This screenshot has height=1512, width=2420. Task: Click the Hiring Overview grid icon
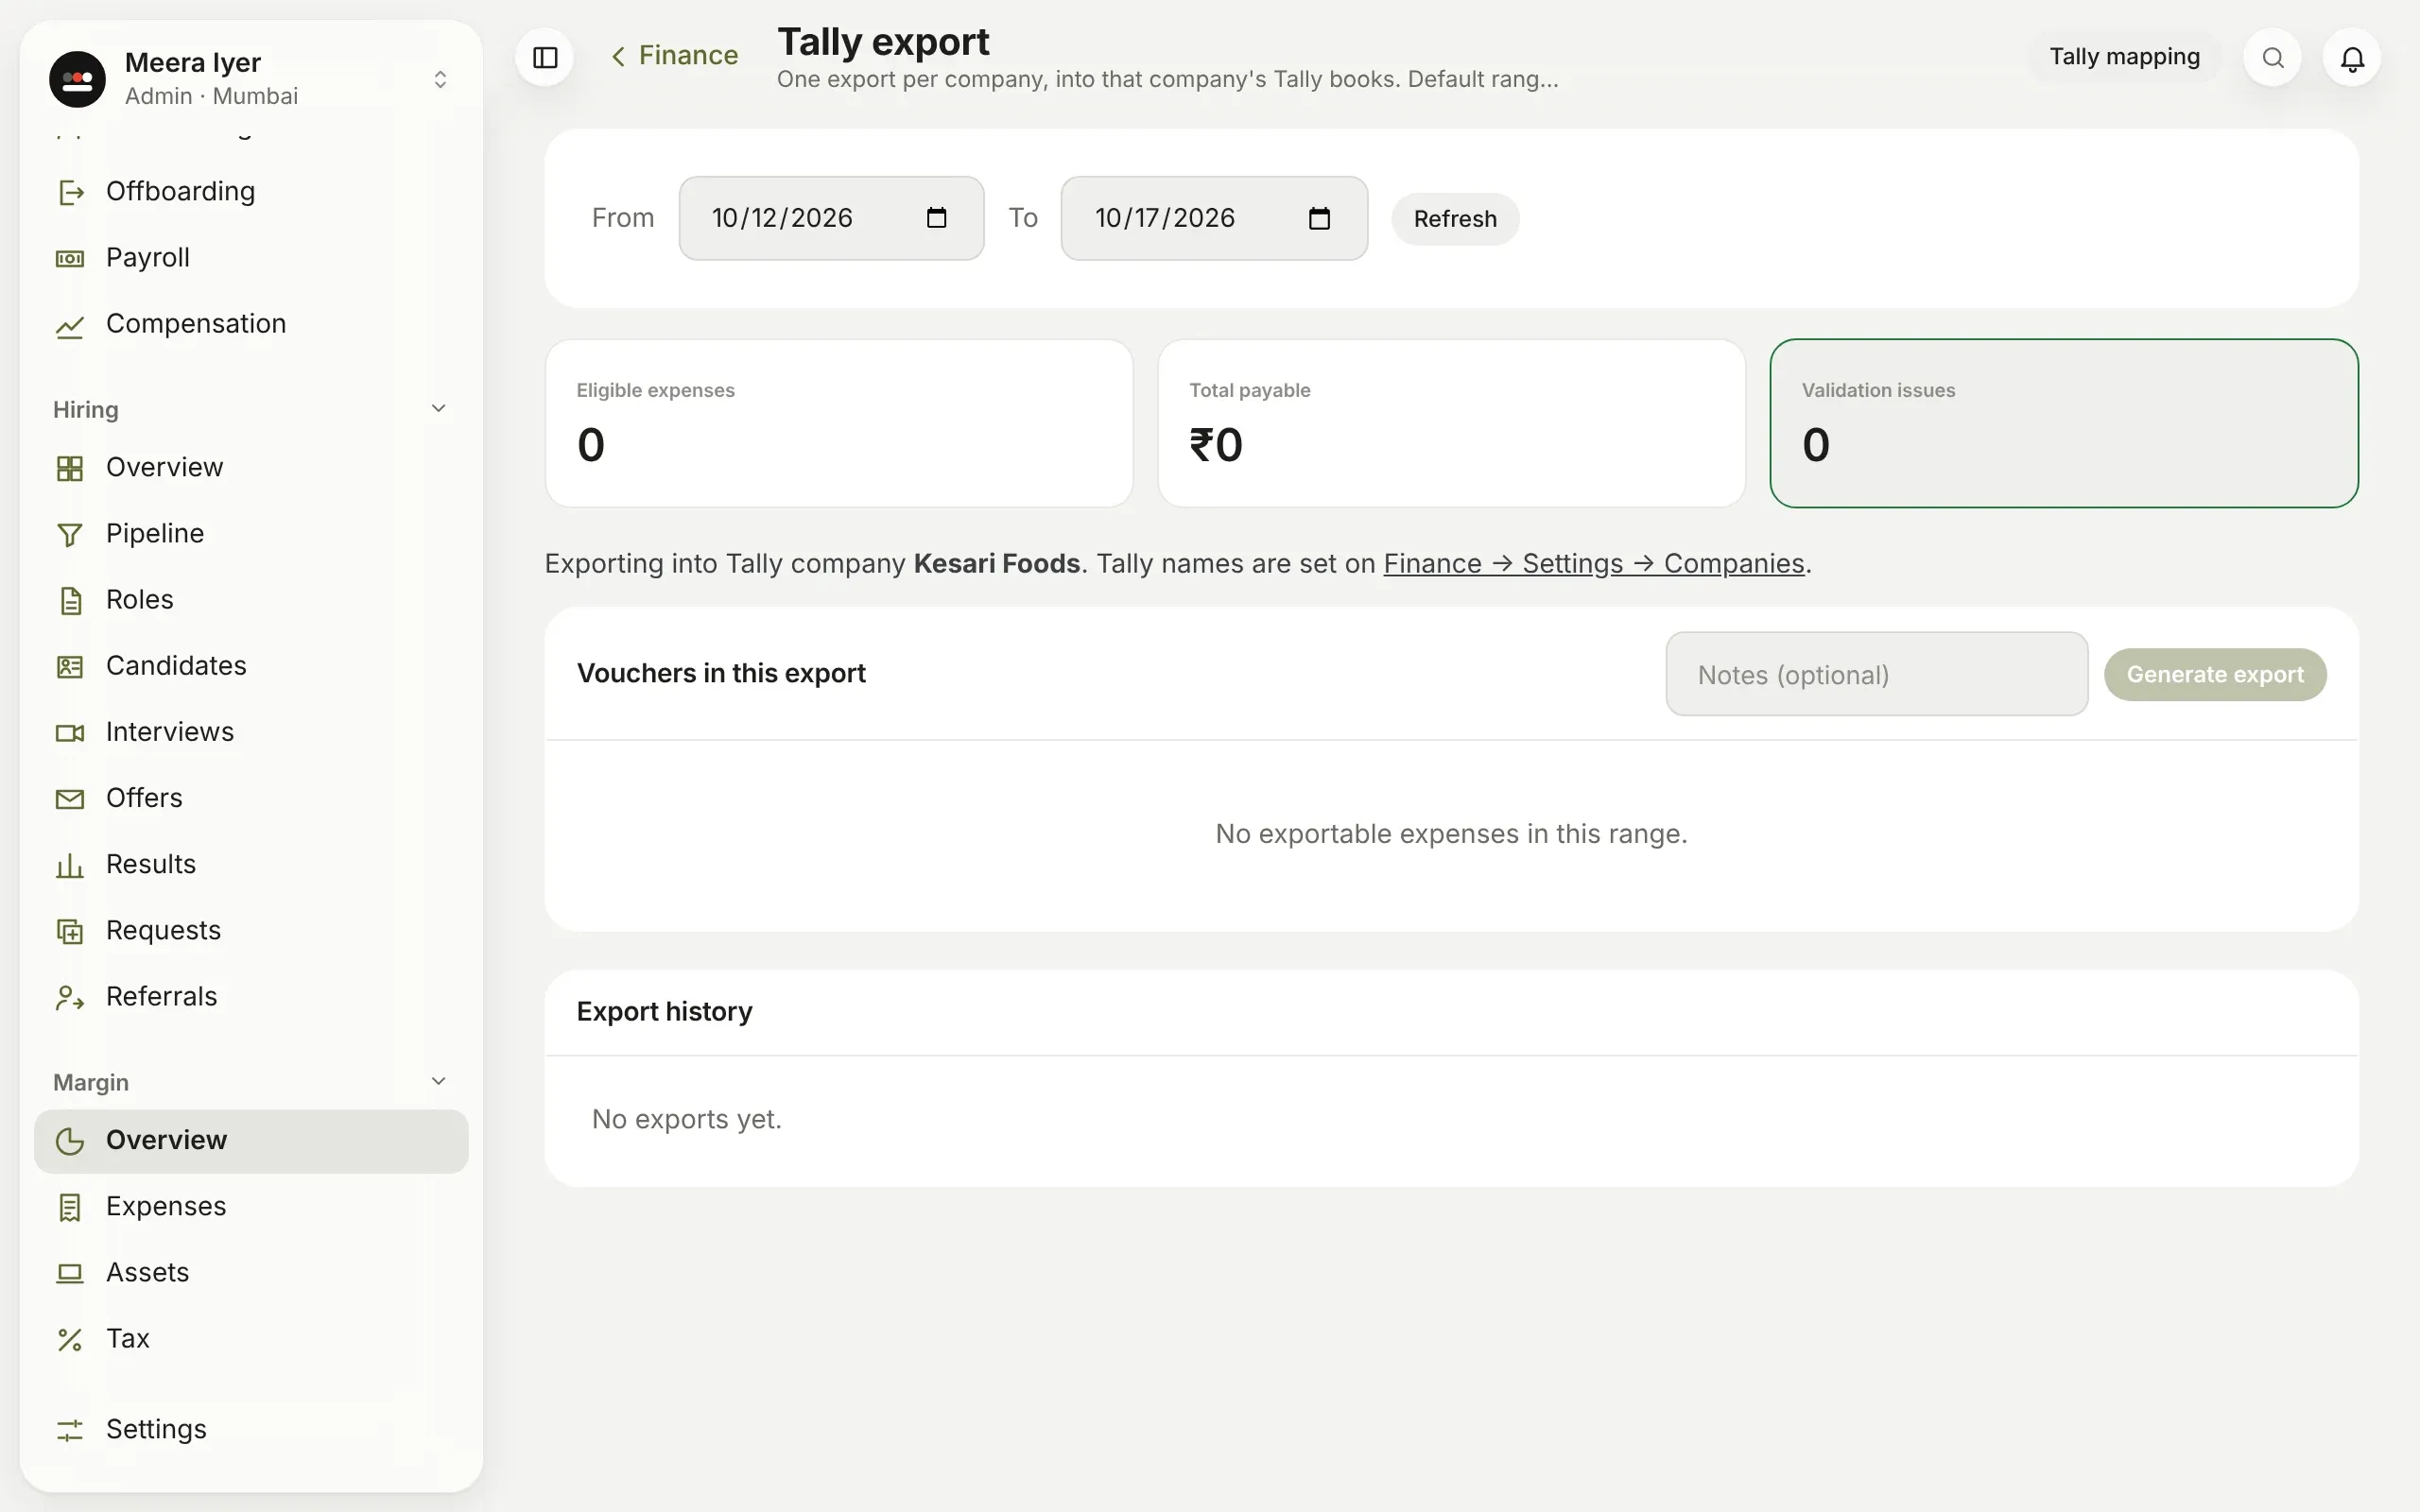[x=70, y=468]
